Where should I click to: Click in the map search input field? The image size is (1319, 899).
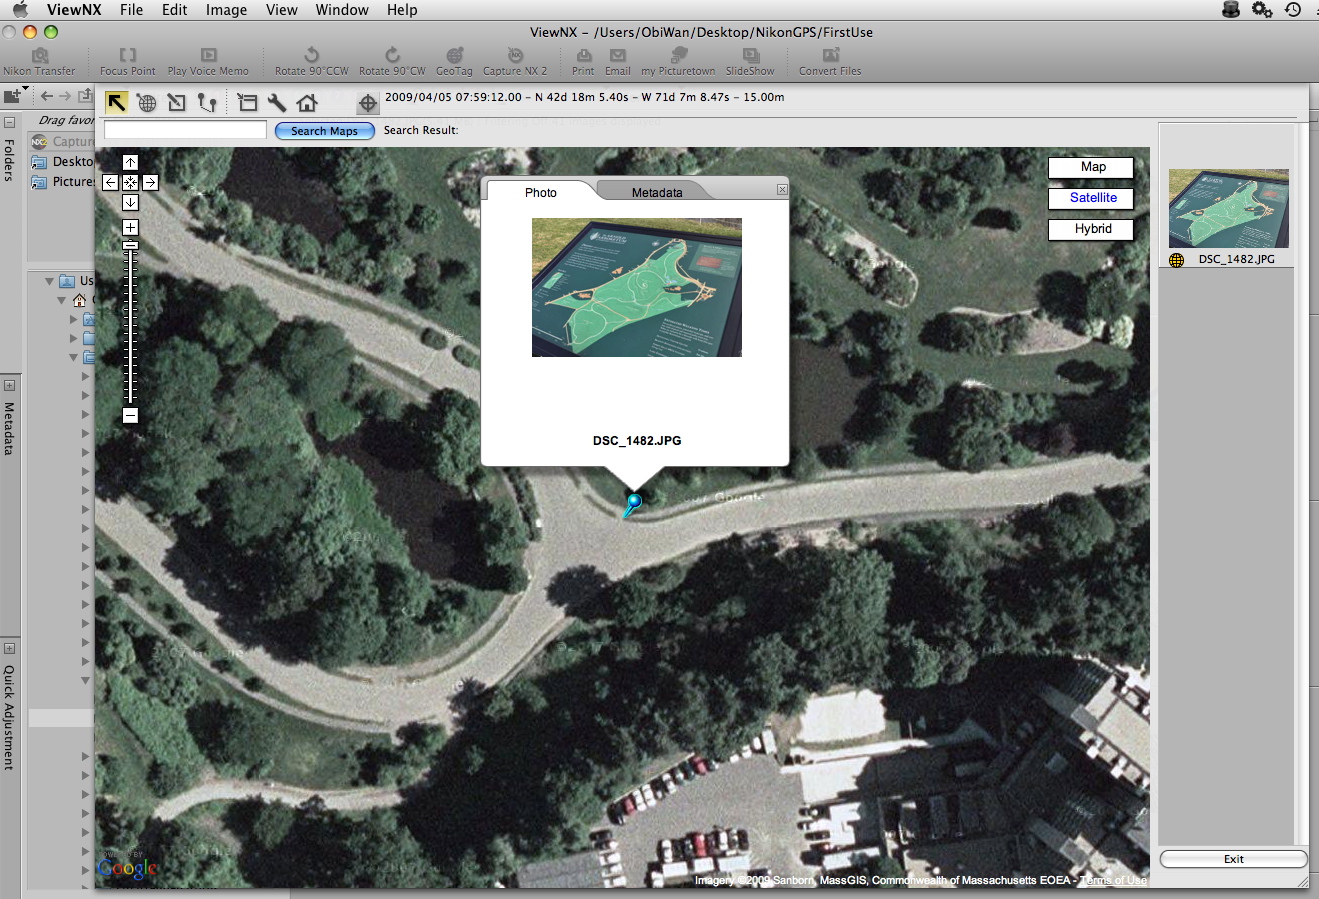(x=185, y=130)
